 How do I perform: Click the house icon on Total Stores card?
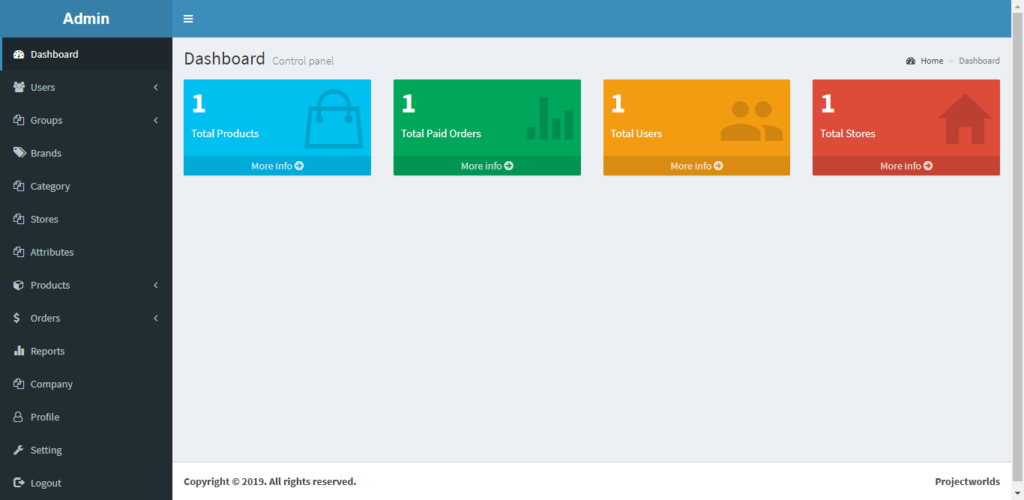pyautogui.click(x=964, y=118)
